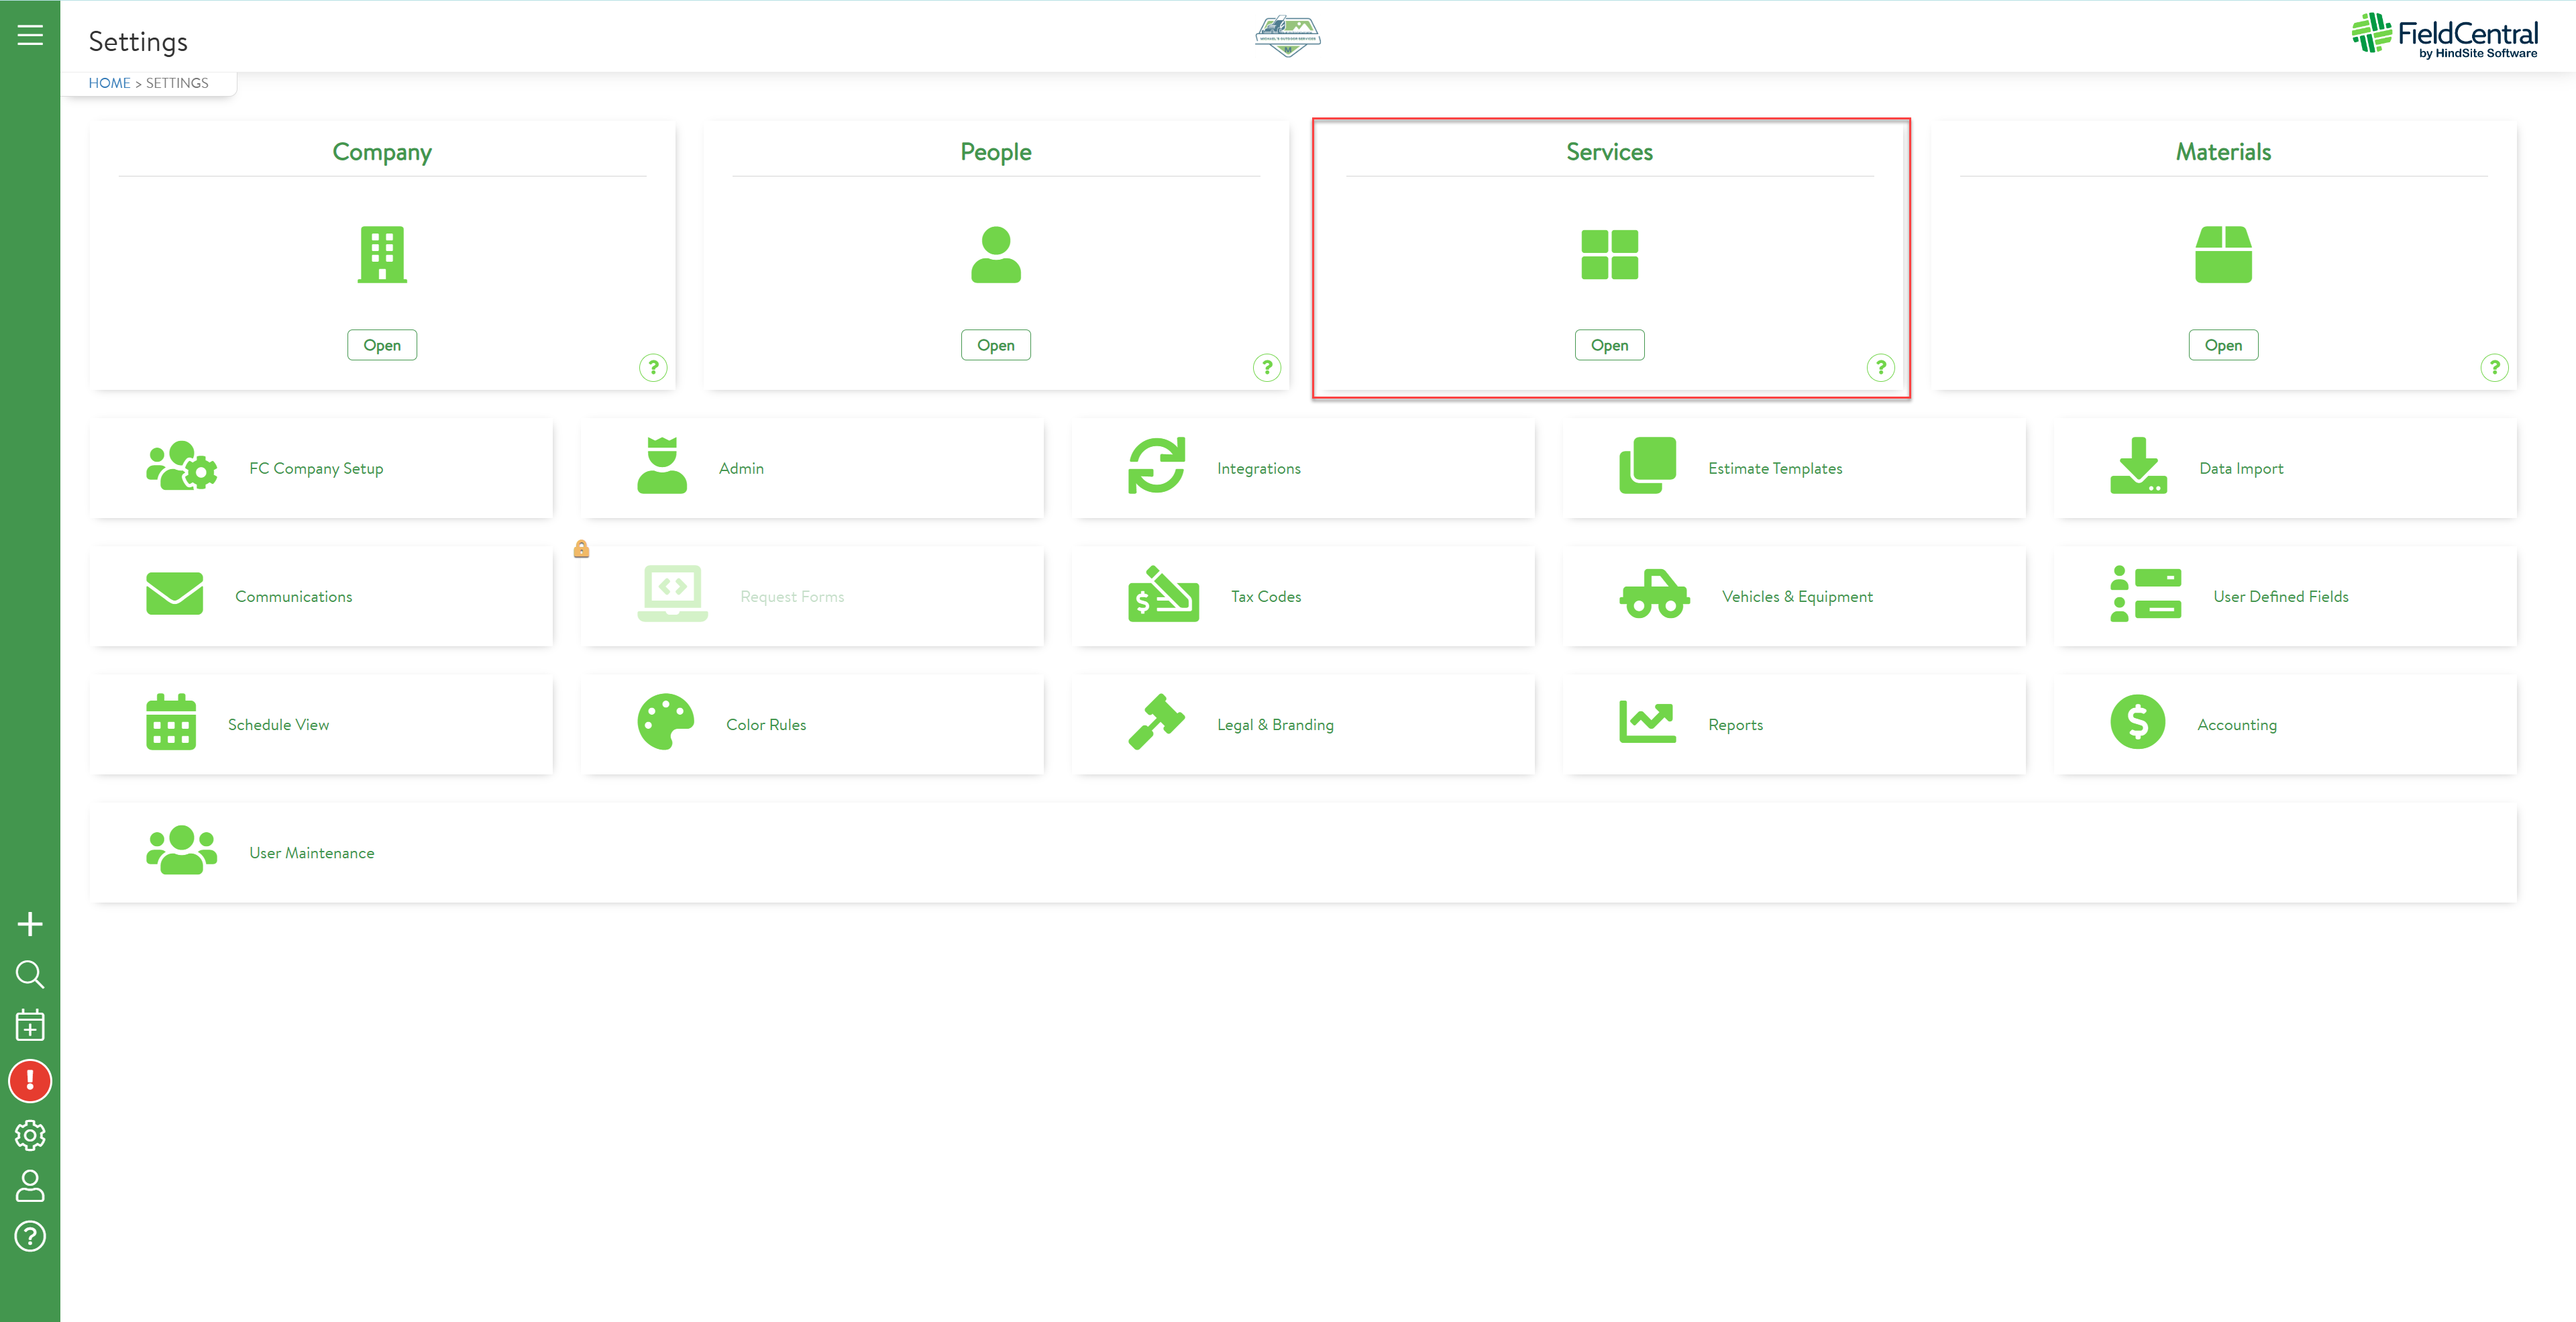Click the Open button under Company
Viewport: 2576px width, 1322px height.
pos(382,345)
